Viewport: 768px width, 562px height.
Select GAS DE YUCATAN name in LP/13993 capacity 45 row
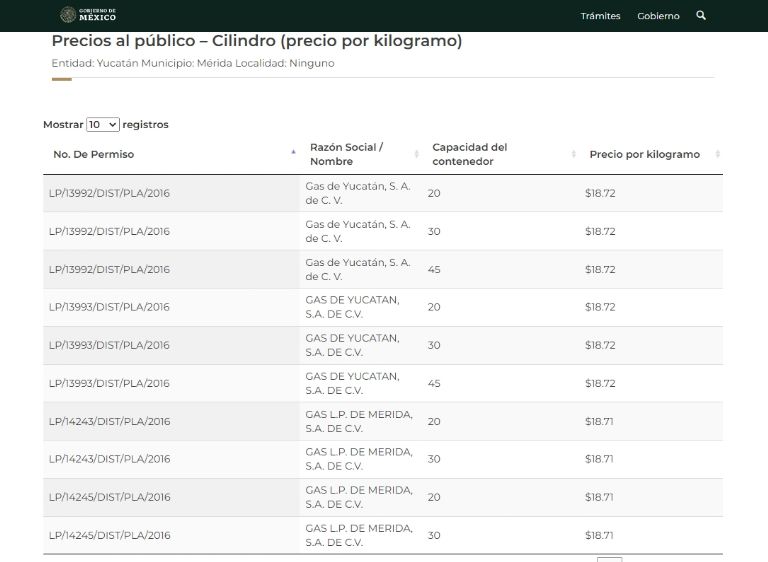pos(353,383)
